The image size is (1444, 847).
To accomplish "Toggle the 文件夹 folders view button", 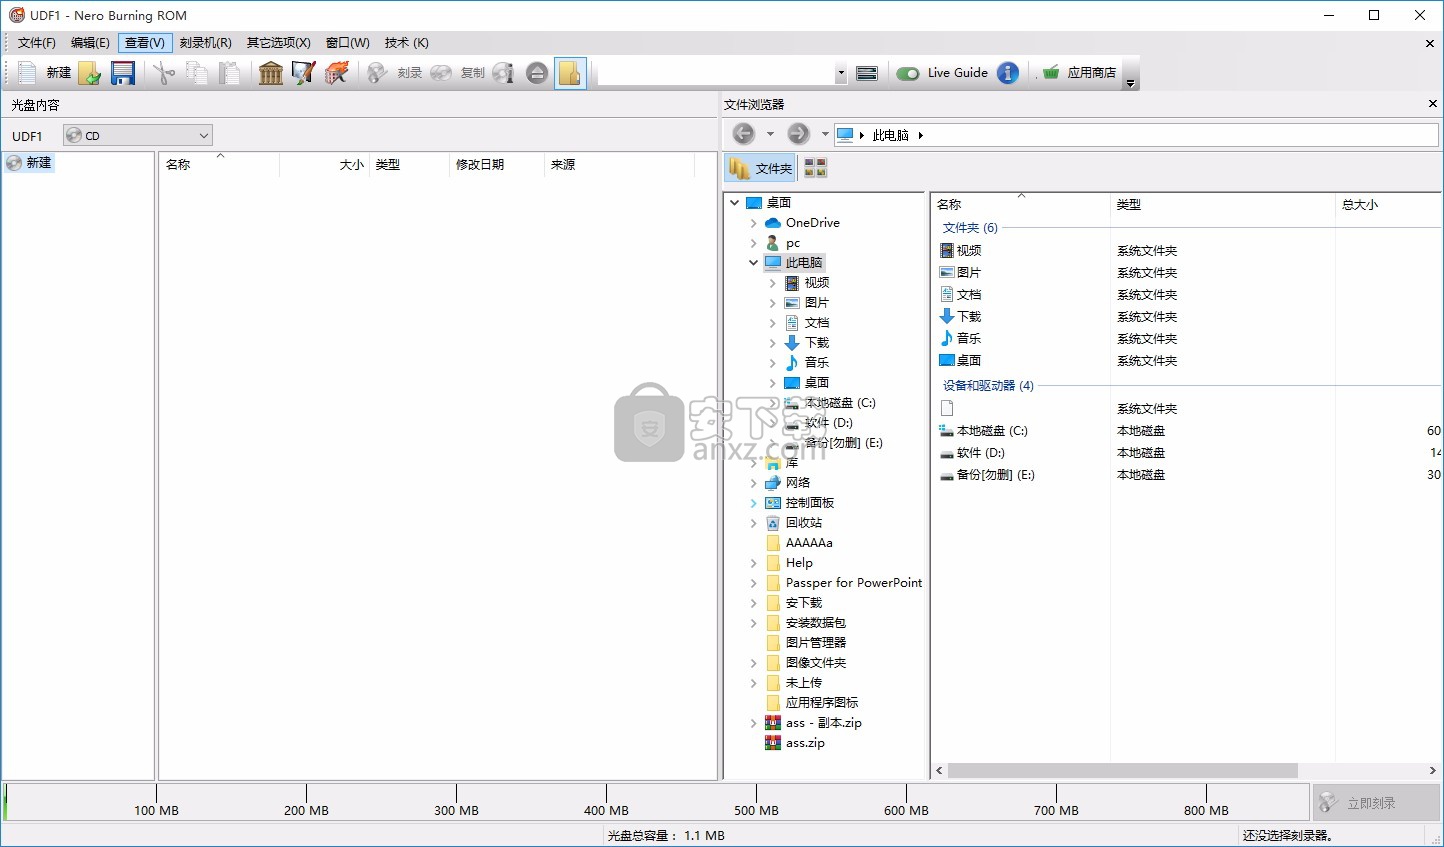I will point(761,168).
